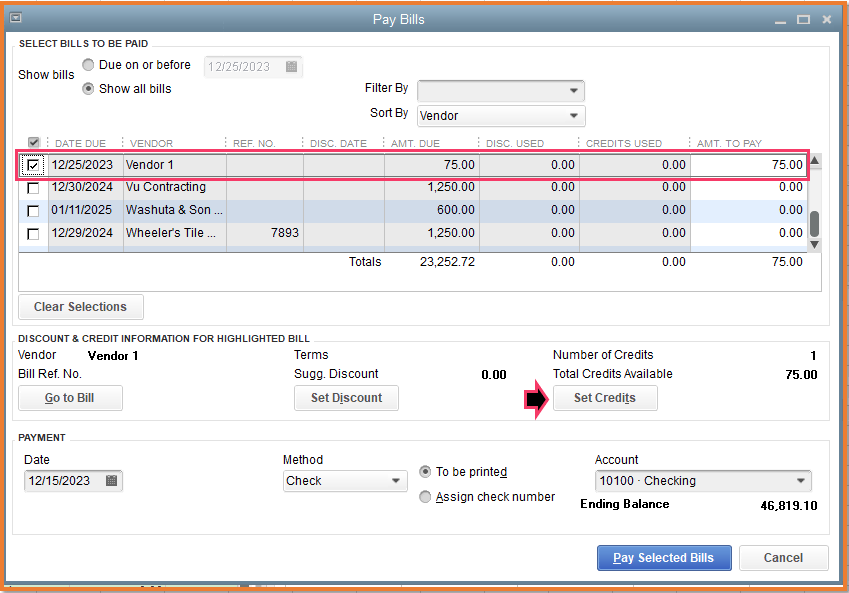Maximize the Pay Bills window
The height and width of the screenshot is (593, 849).
[804, 19]
